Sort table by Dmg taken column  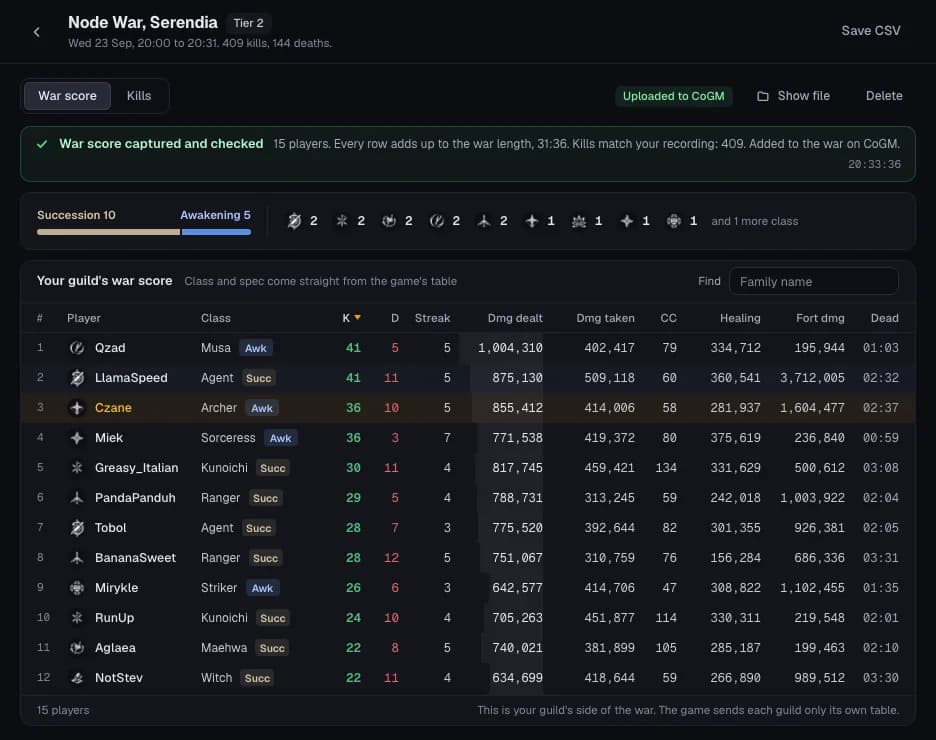pyautogui.click(x=605, y=318)
